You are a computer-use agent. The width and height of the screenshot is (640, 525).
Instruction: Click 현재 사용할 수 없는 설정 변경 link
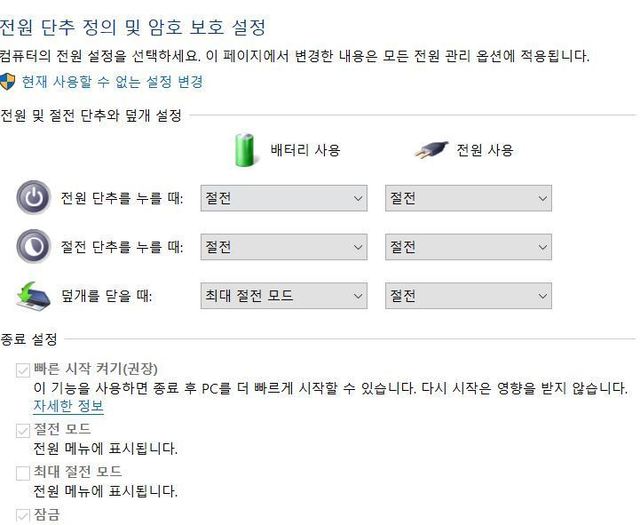pos(112,82)
